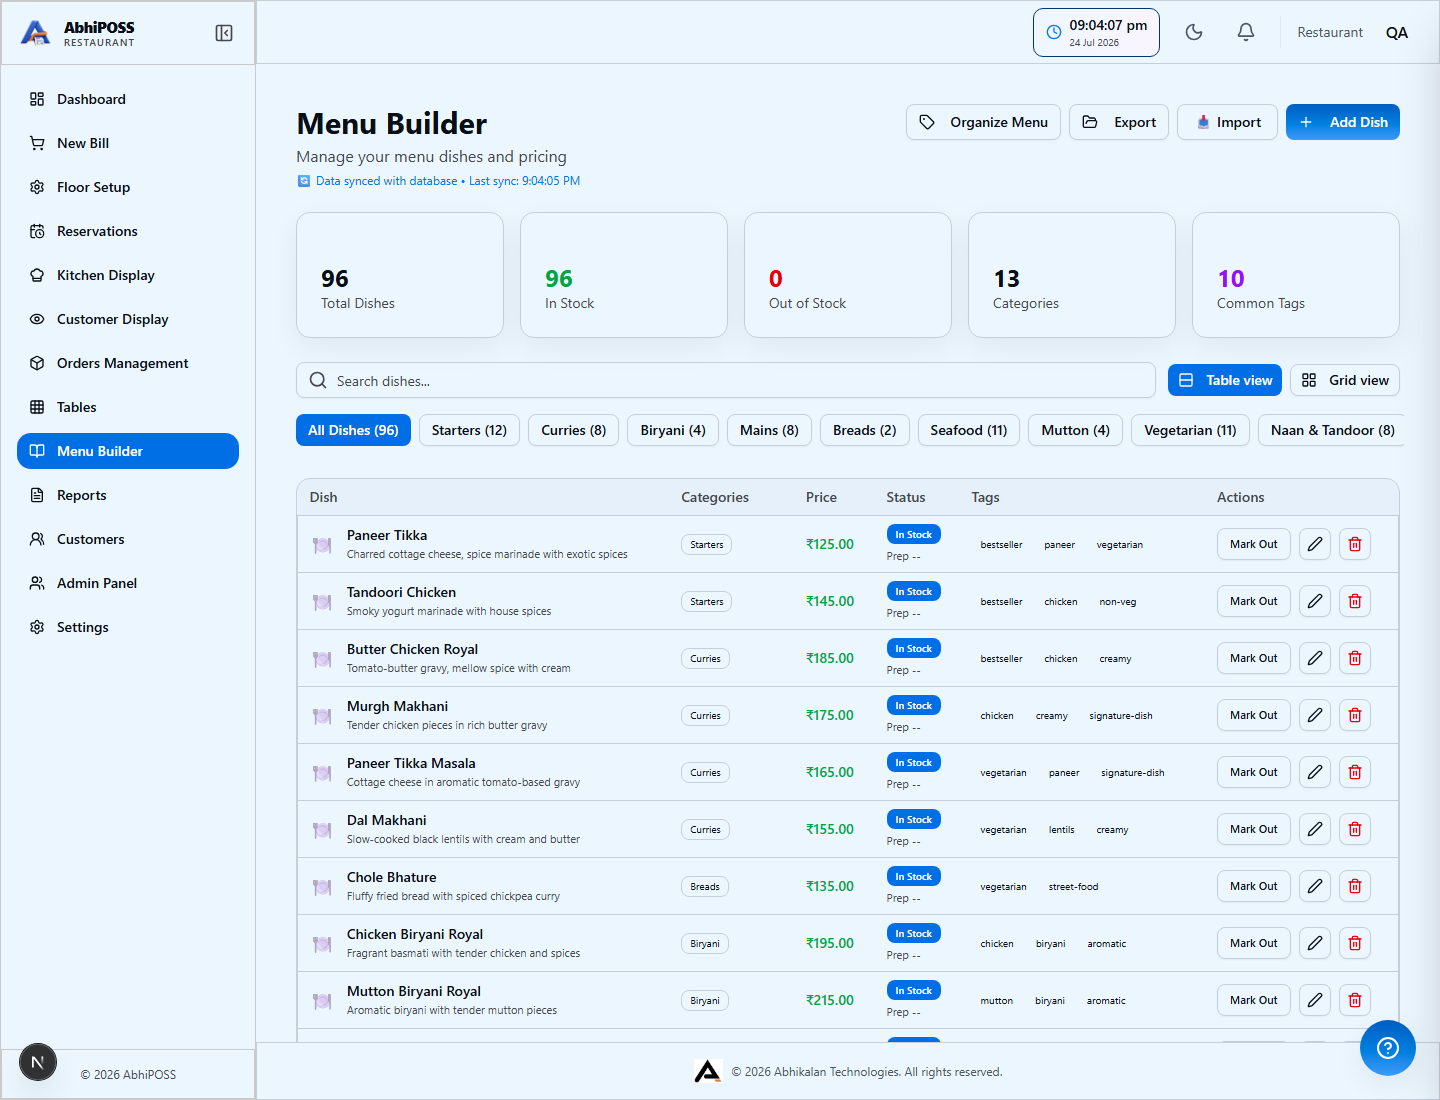Filter by Mutton (4)
1440x1100 pixels.
[1076, 430]
